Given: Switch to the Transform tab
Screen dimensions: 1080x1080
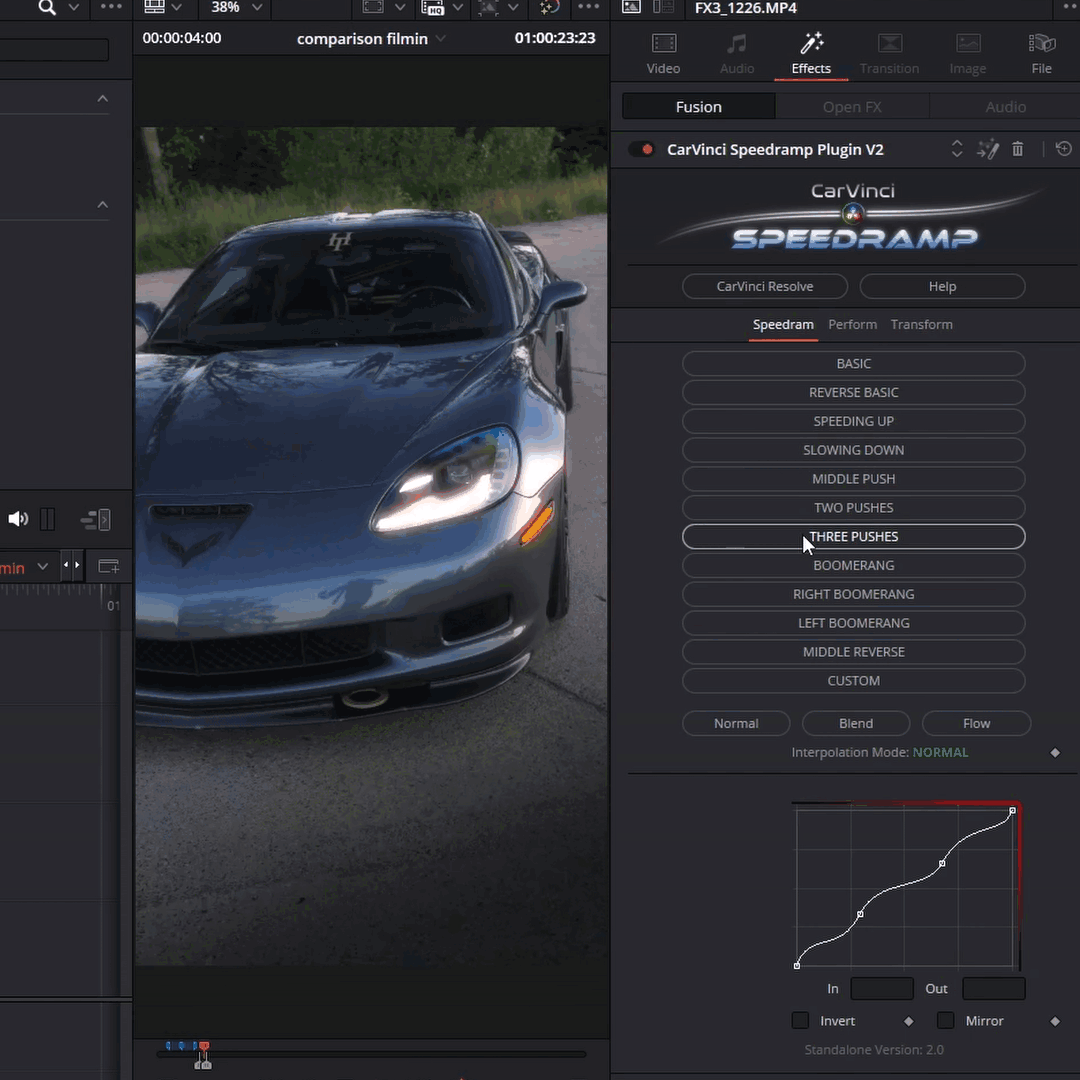Looking at the screenshot, I should (921, 324).
